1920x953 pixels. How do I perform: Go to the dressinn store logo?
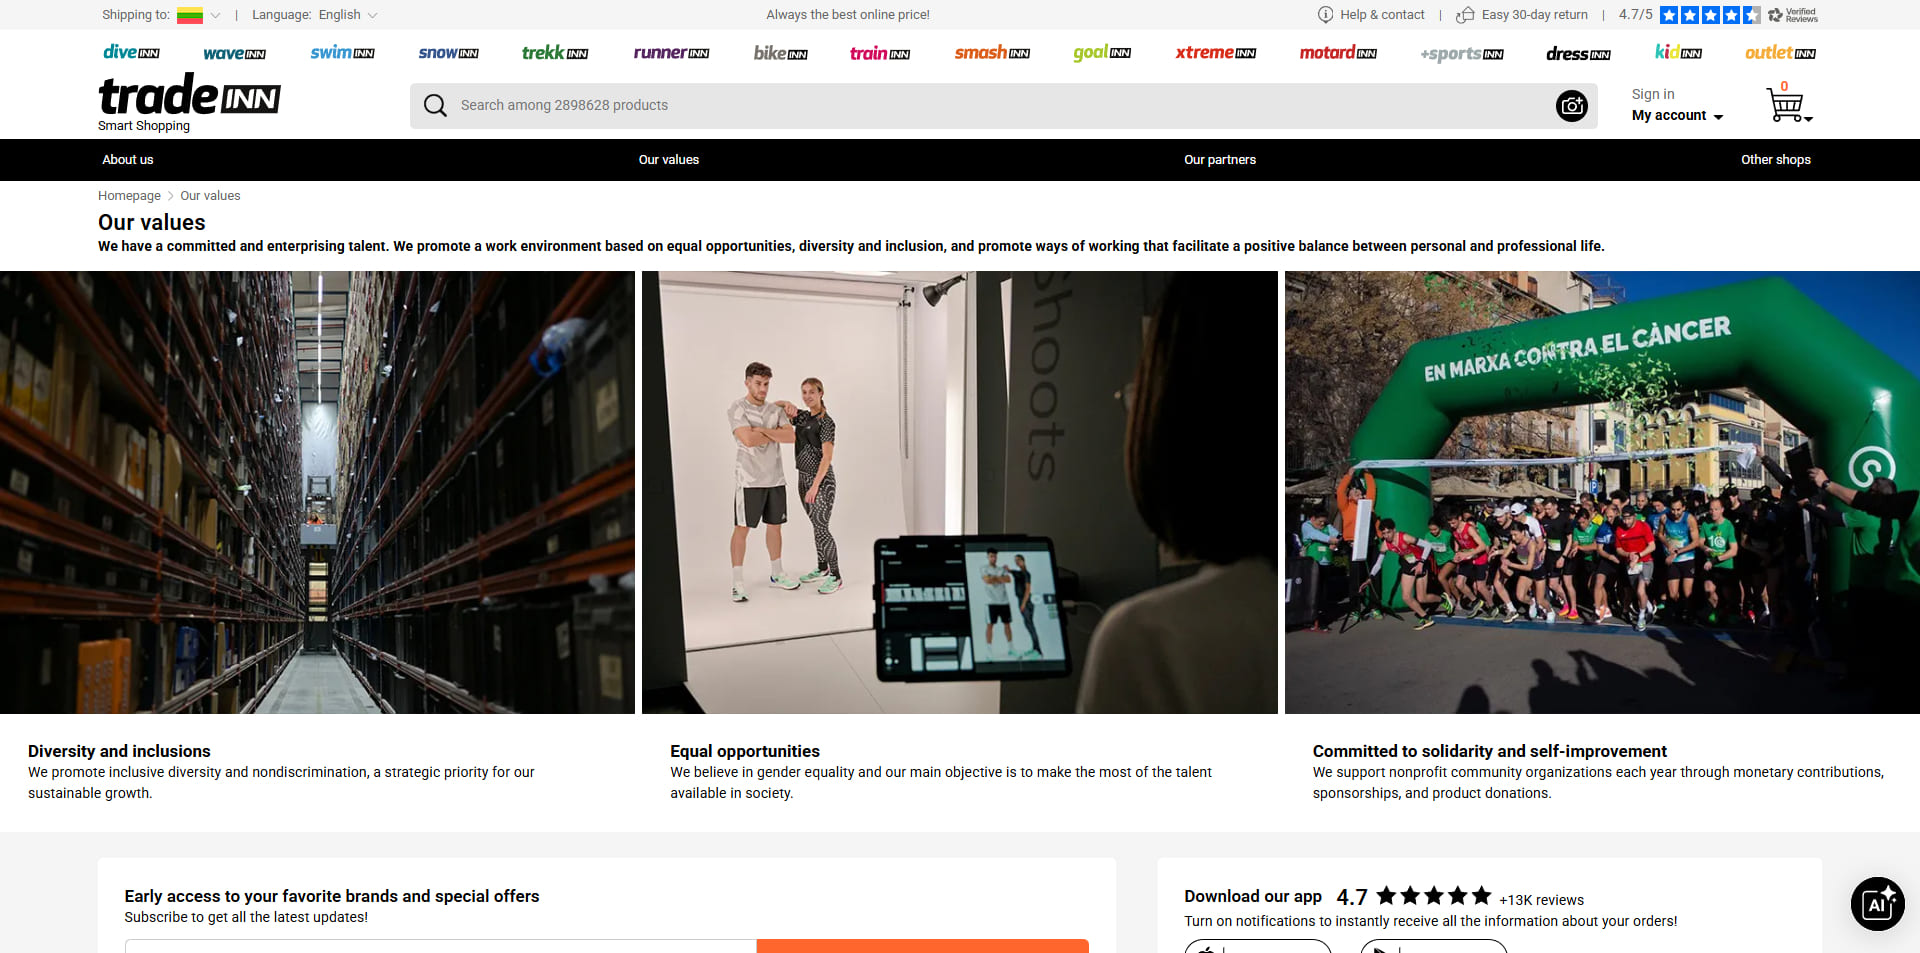1578,53
